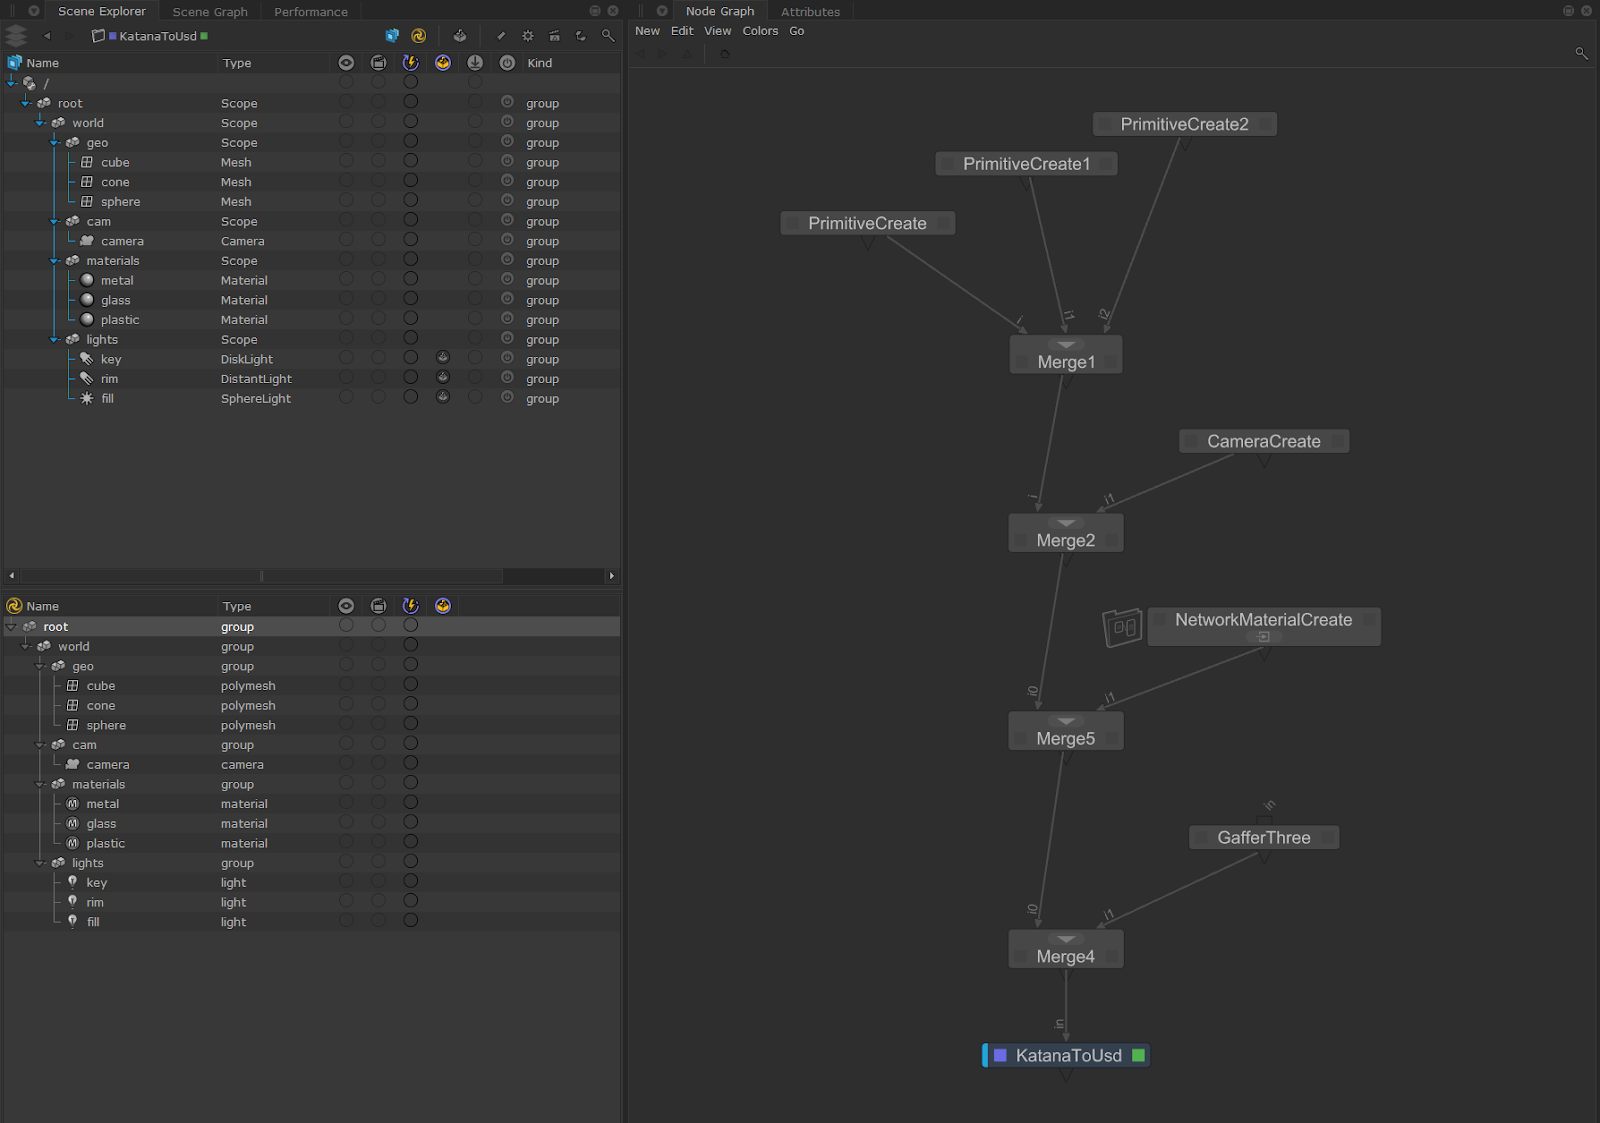The width and height of the screenshot is (1600, 1123).
Task: Click the layers stack icon beside KatanaToUsd
Action: (16, 36)
